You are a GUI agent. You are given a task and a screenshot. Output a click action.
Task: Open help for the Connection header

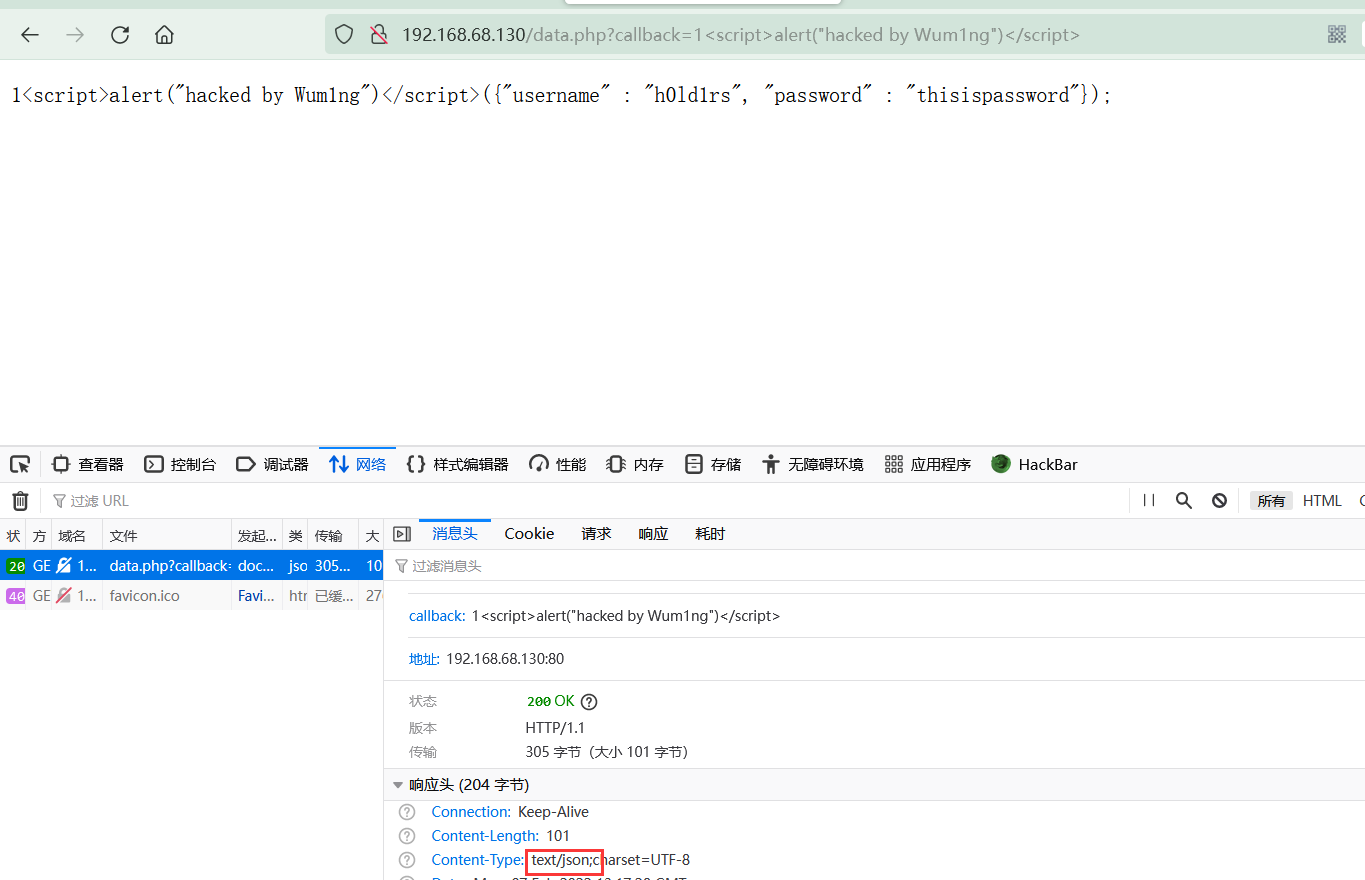[407, 812]
